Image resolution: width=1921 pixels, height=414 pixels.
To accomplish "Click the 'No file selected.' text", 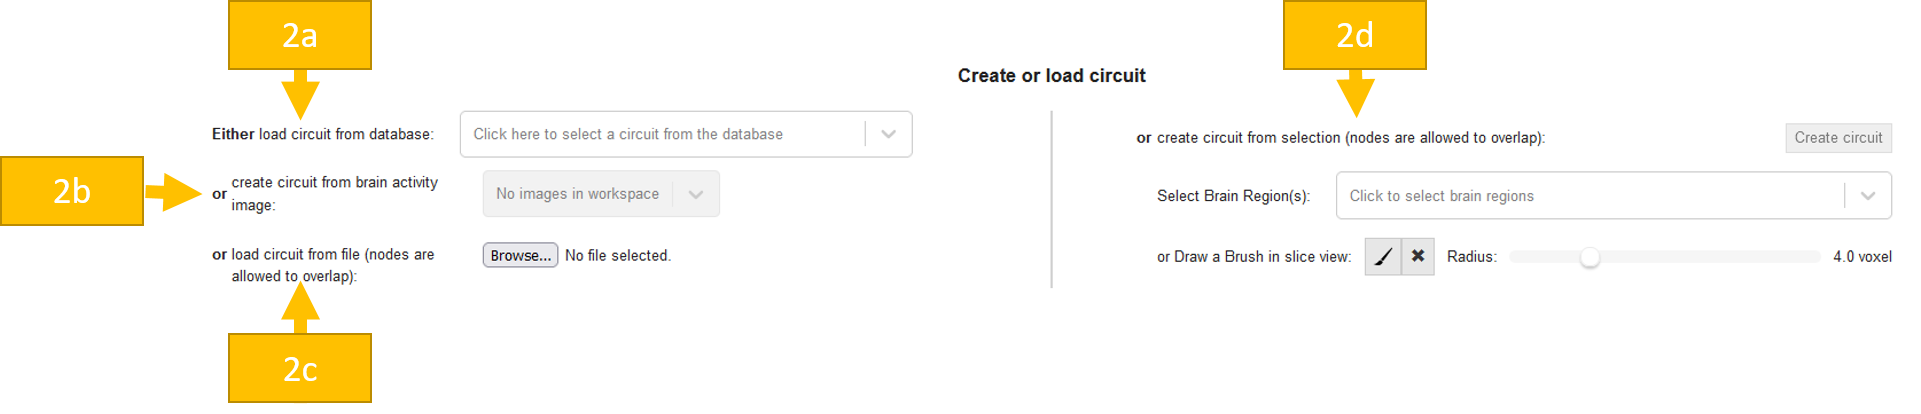I will coord(618,256).
